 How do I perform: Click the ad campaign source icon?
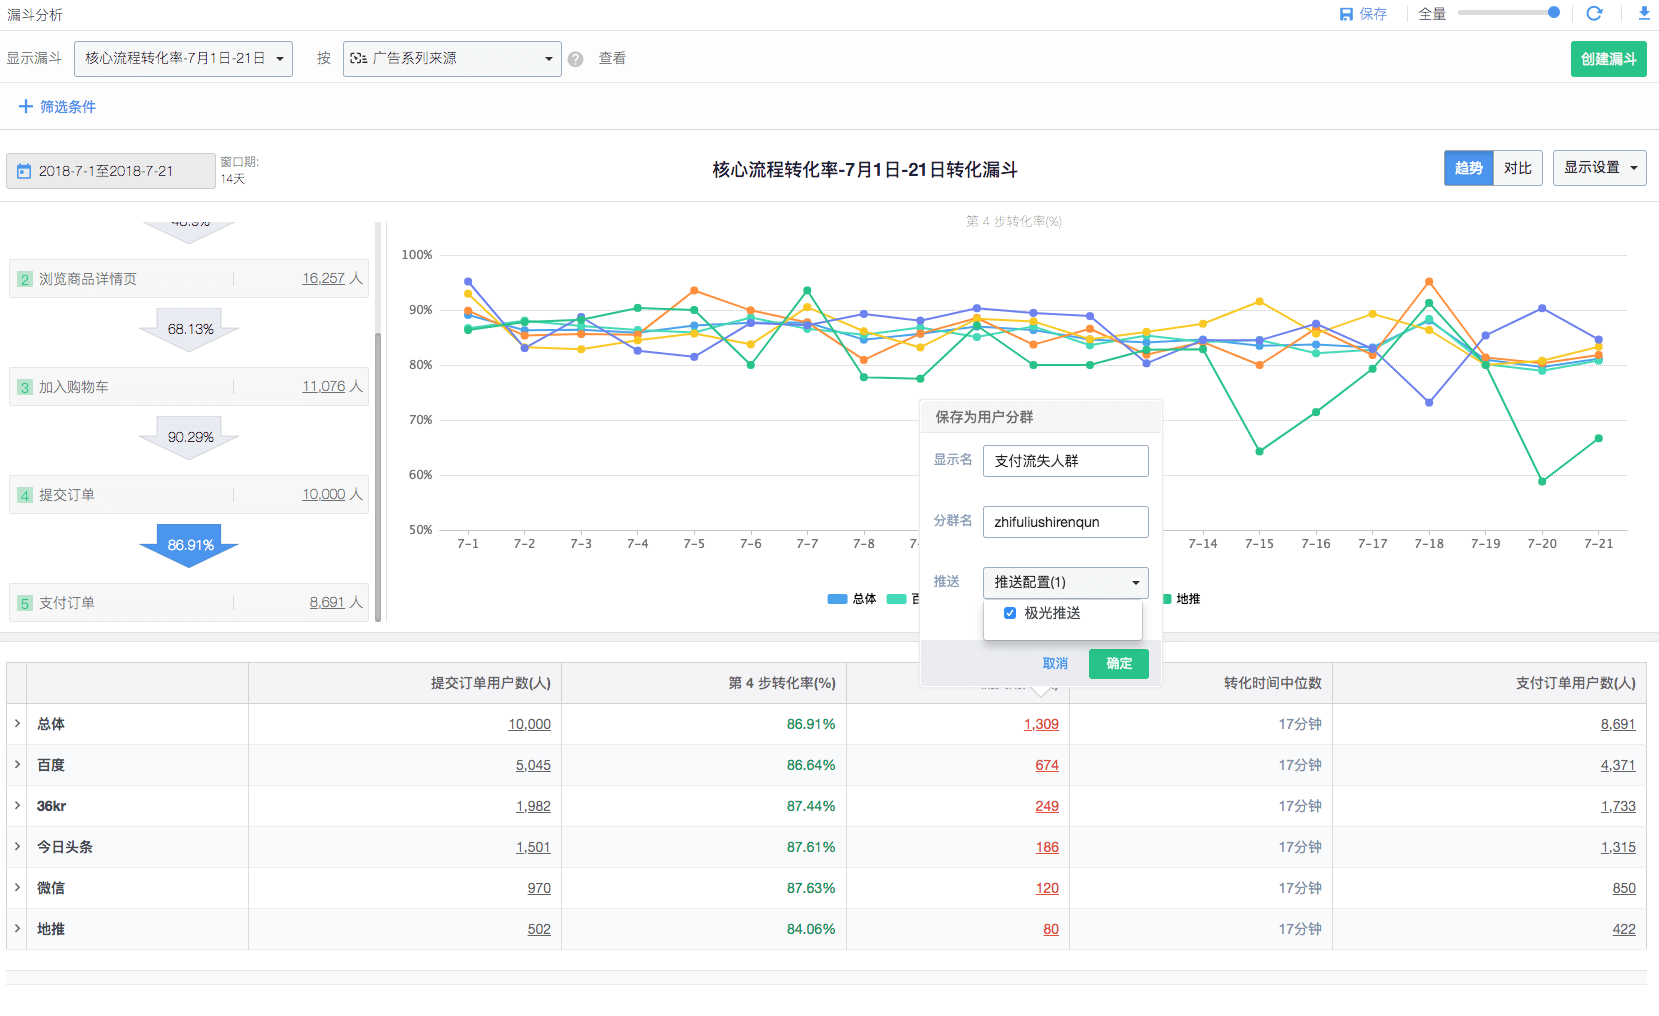point(358,58)
